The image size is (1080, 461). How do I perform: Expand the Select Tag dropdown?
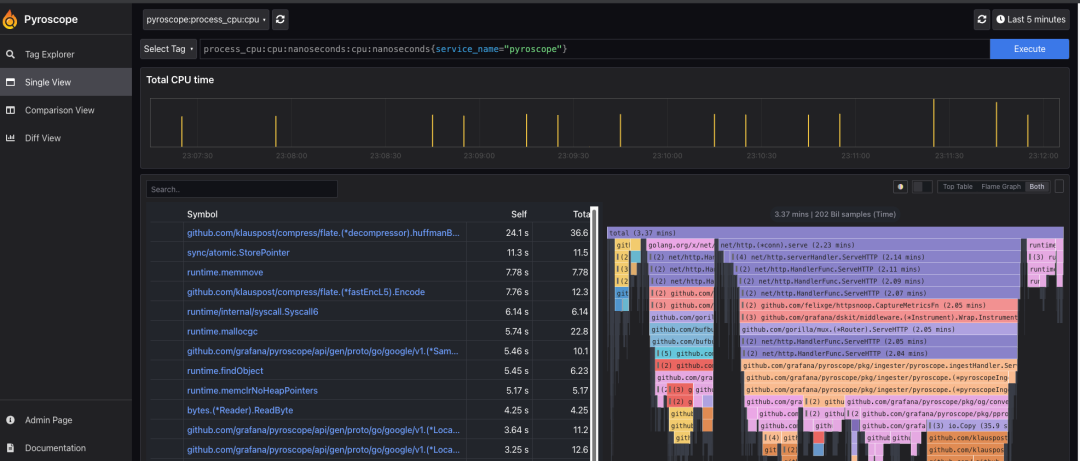pyautogui.click(x=169, y=49)
